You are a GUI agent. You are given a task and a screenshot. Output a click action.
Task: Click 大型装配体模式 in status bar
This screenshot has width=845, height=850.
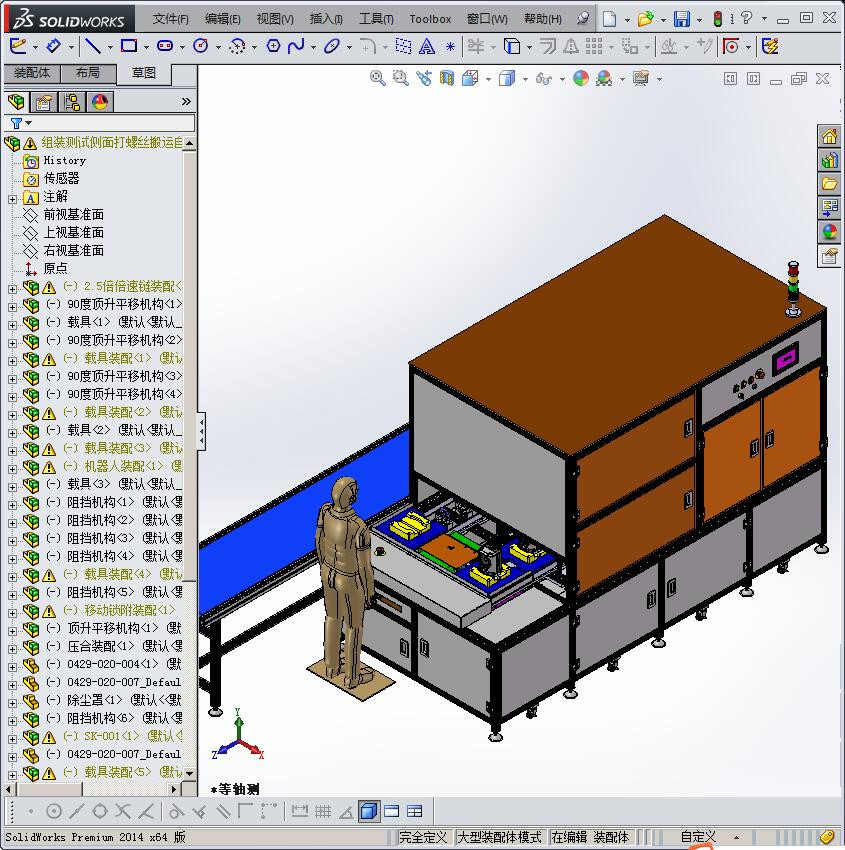(499, 837)
